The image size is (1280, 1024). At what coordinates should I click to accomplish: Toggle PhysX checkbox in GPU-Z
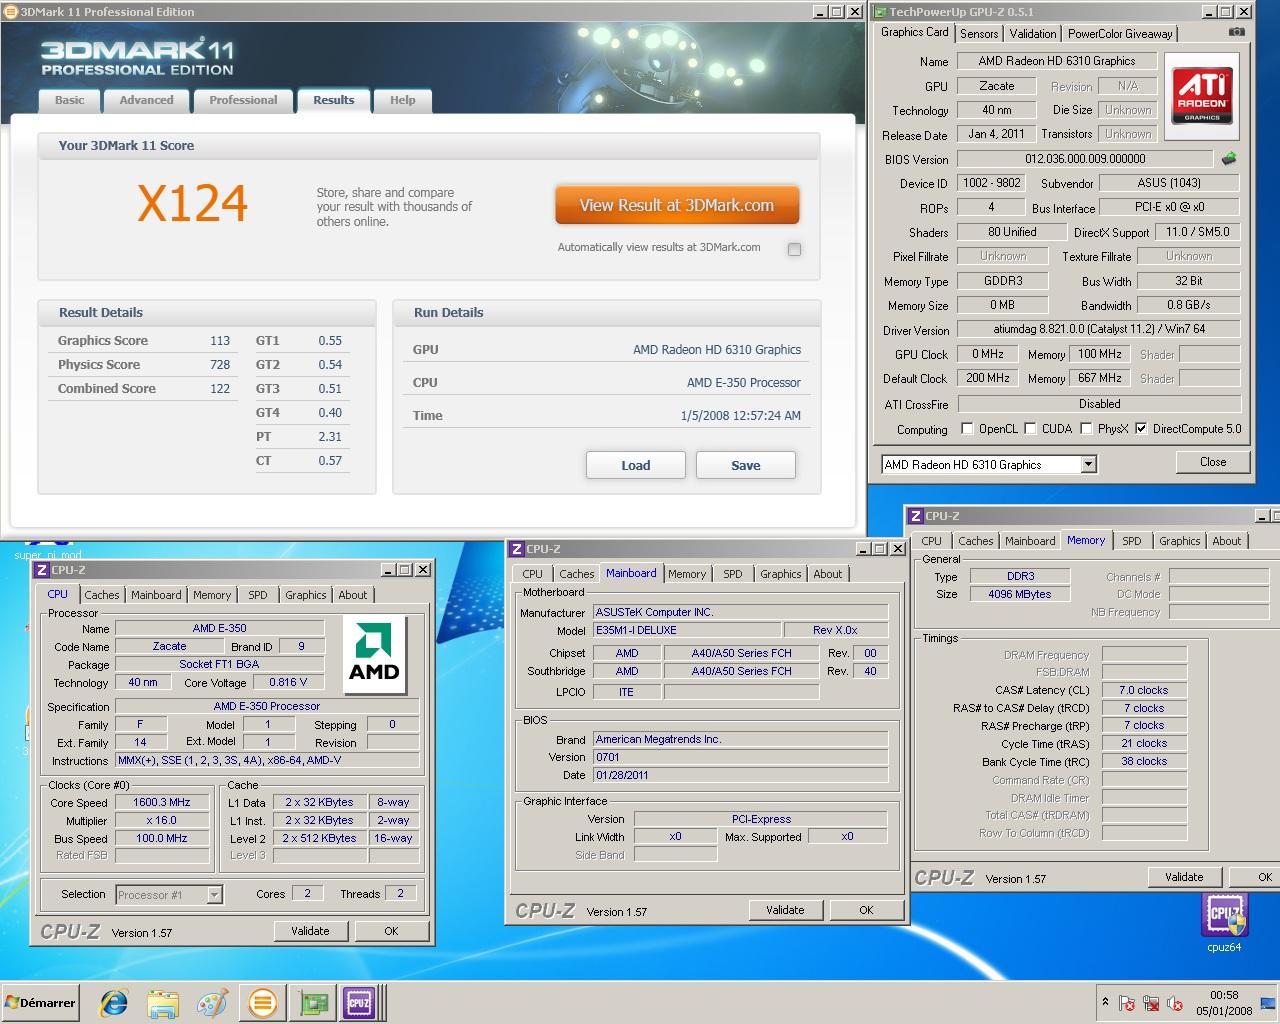click(x=1085, y=429)
